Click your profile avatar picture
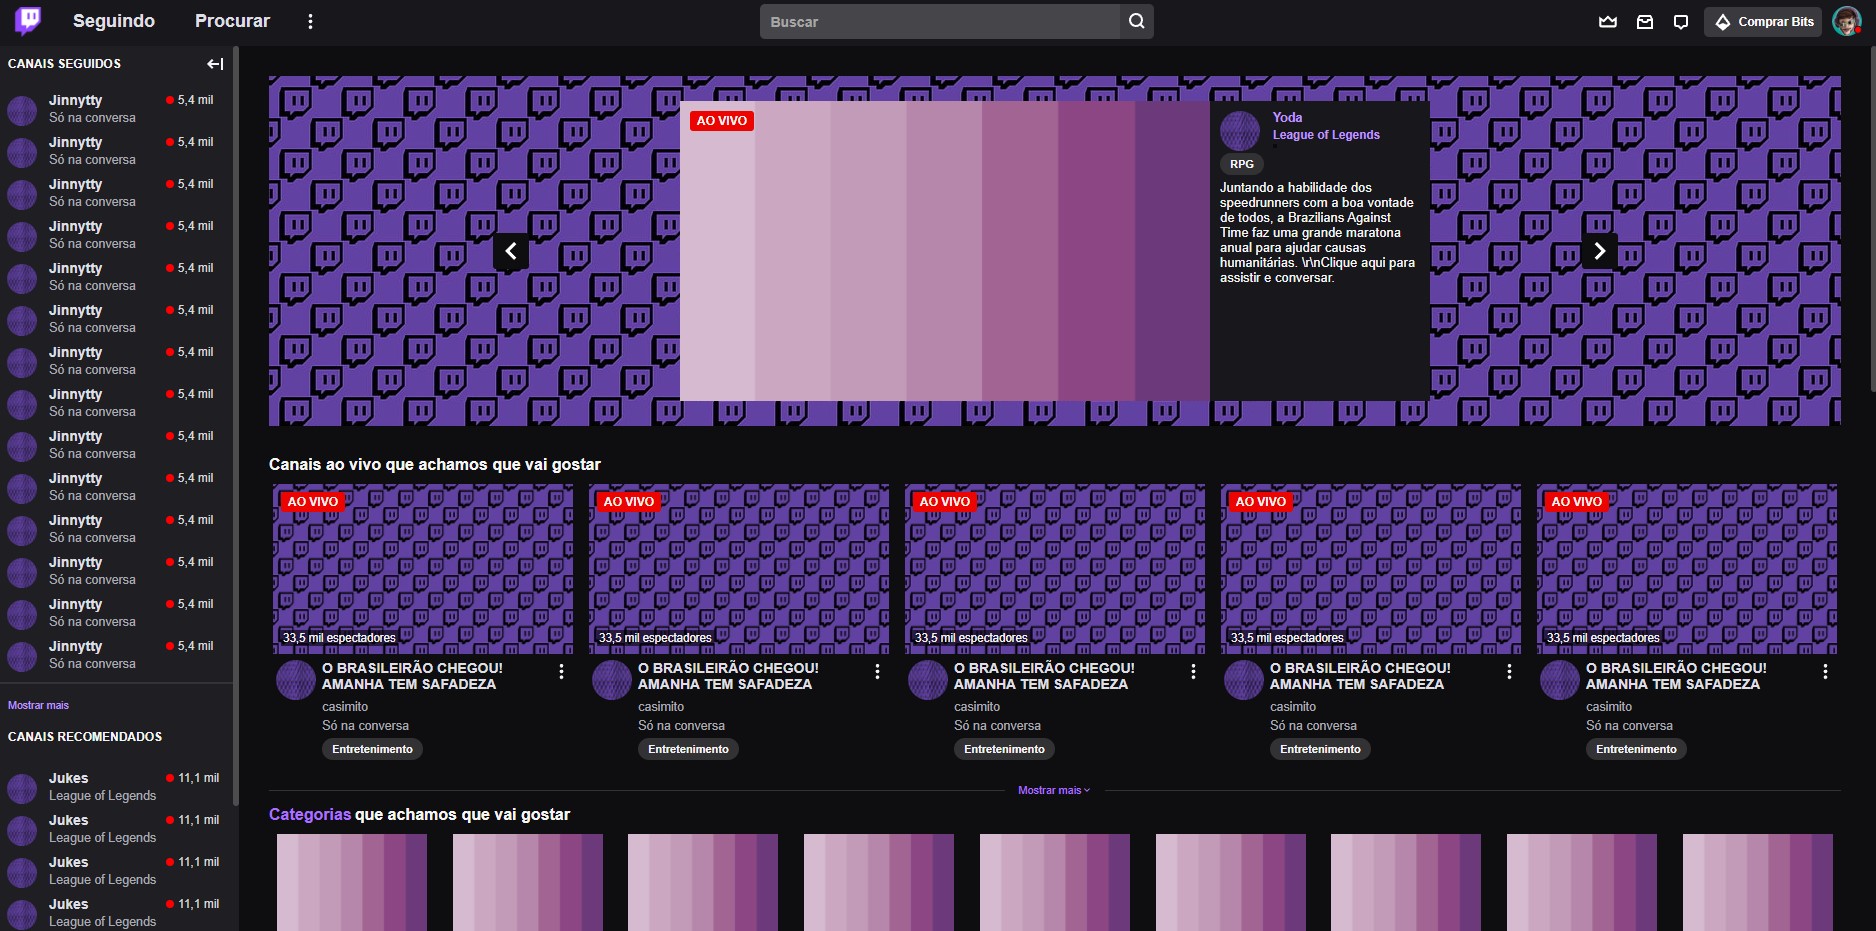Viewport: 1876px width, 931px height. point(1849,21)
